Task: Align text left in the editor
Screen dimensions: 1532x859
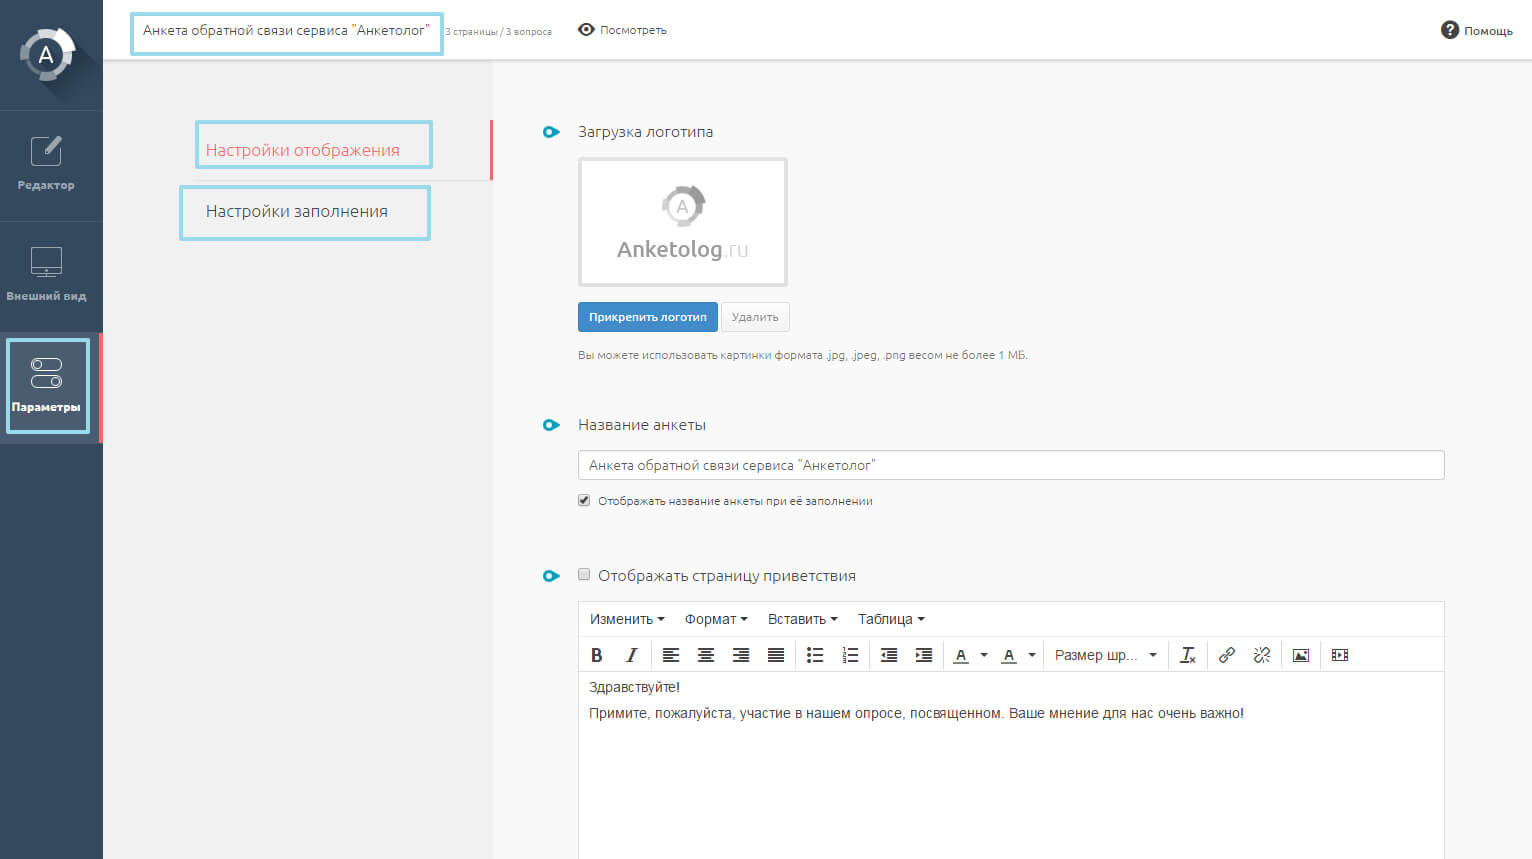Action: pyautogui.click(x=671, y=655)
